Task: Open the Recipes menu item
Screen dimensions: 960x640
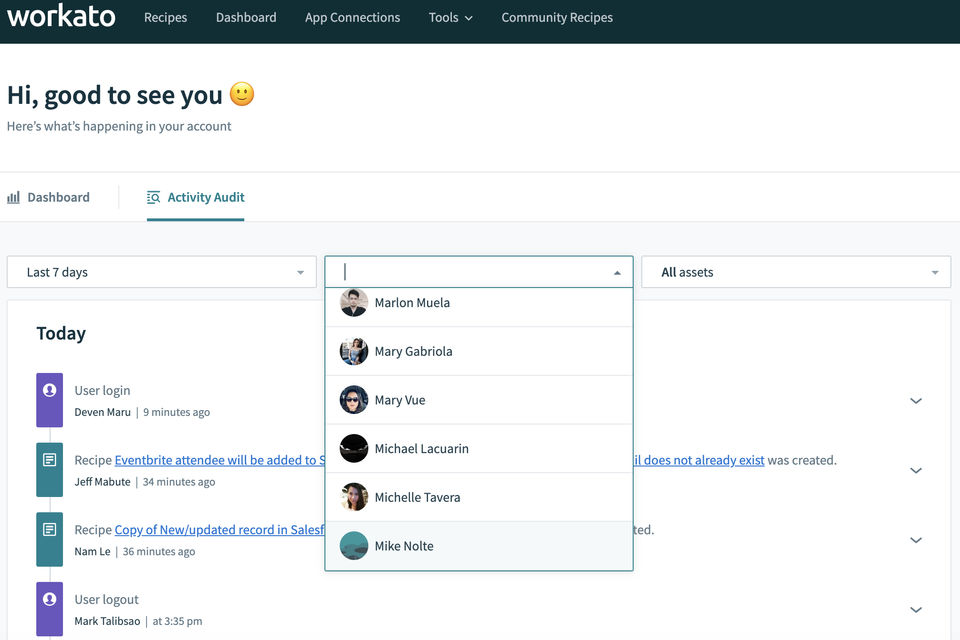Action: point(165,18)
